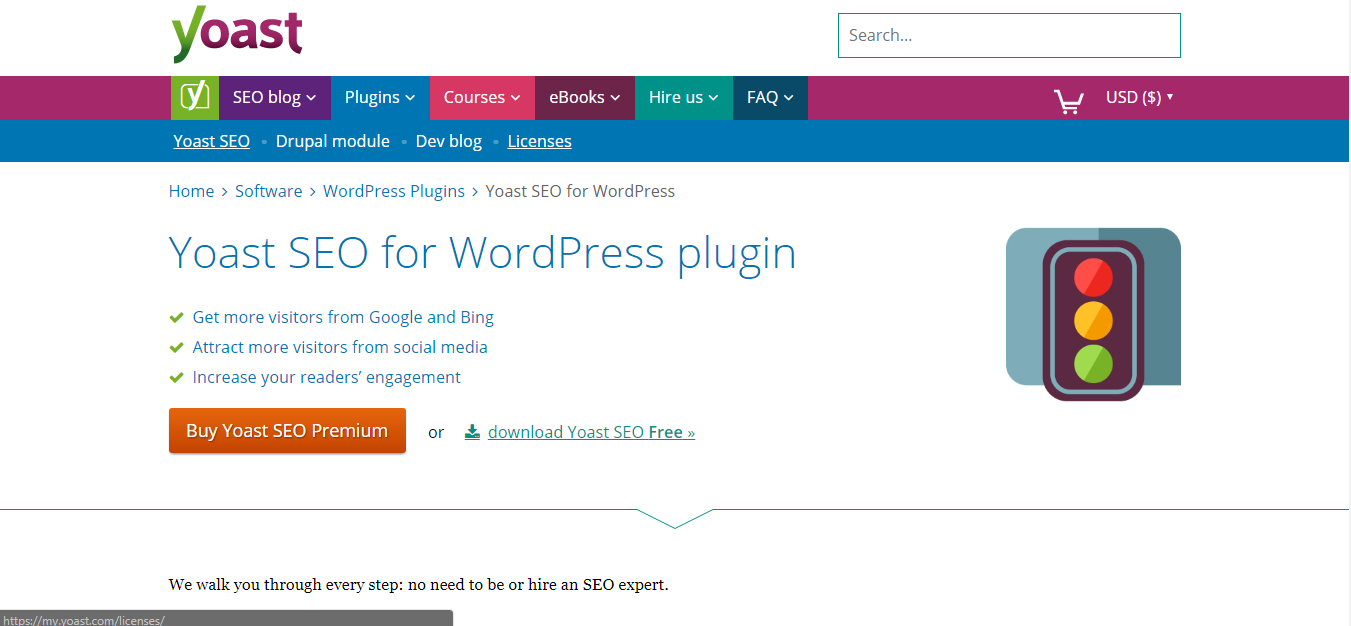Open the Courses dropdown menu
This screenshot has height=626, width=1351.
point(482,97)
